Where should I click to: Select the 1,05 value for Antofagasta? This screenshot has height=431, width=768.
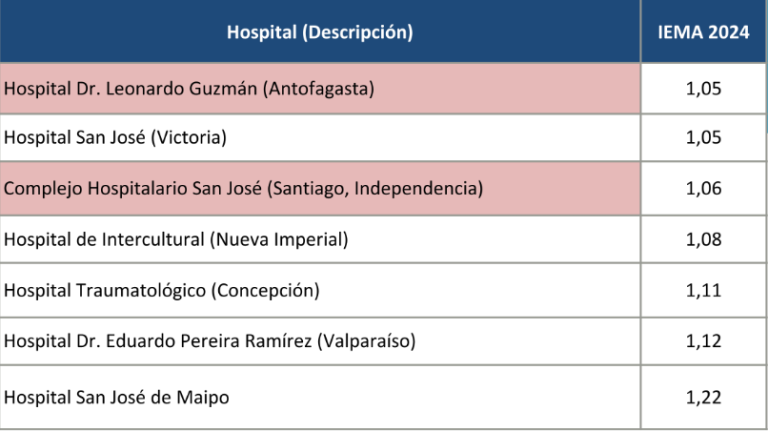(703, 89)
